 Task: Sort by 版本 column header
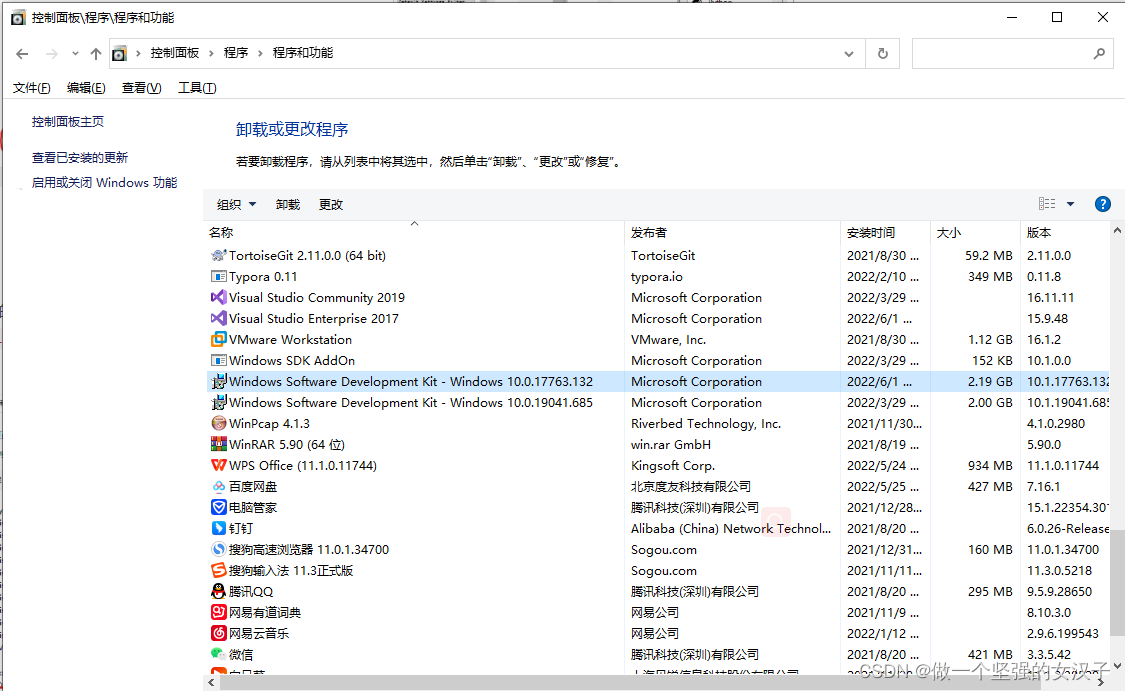(1065, 232)
